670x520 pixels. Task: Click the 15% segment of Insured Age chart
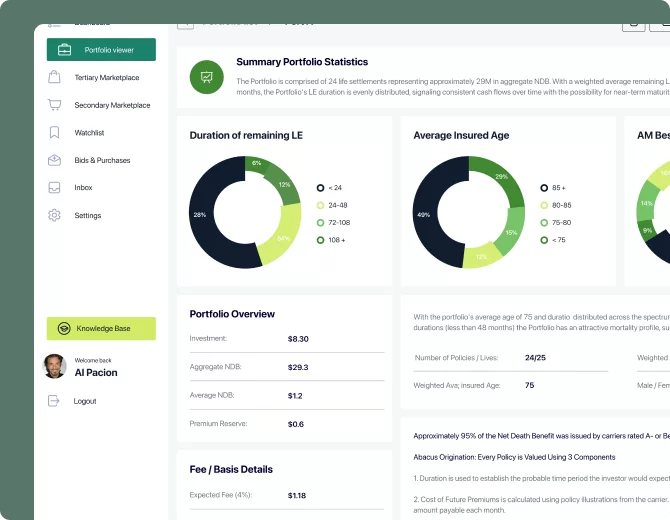(x=510, y=232)
